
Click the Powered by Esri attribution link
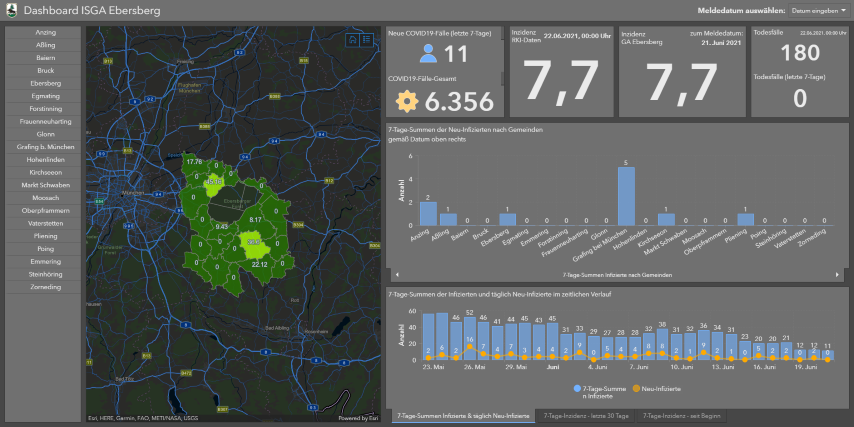pos(357,418)
